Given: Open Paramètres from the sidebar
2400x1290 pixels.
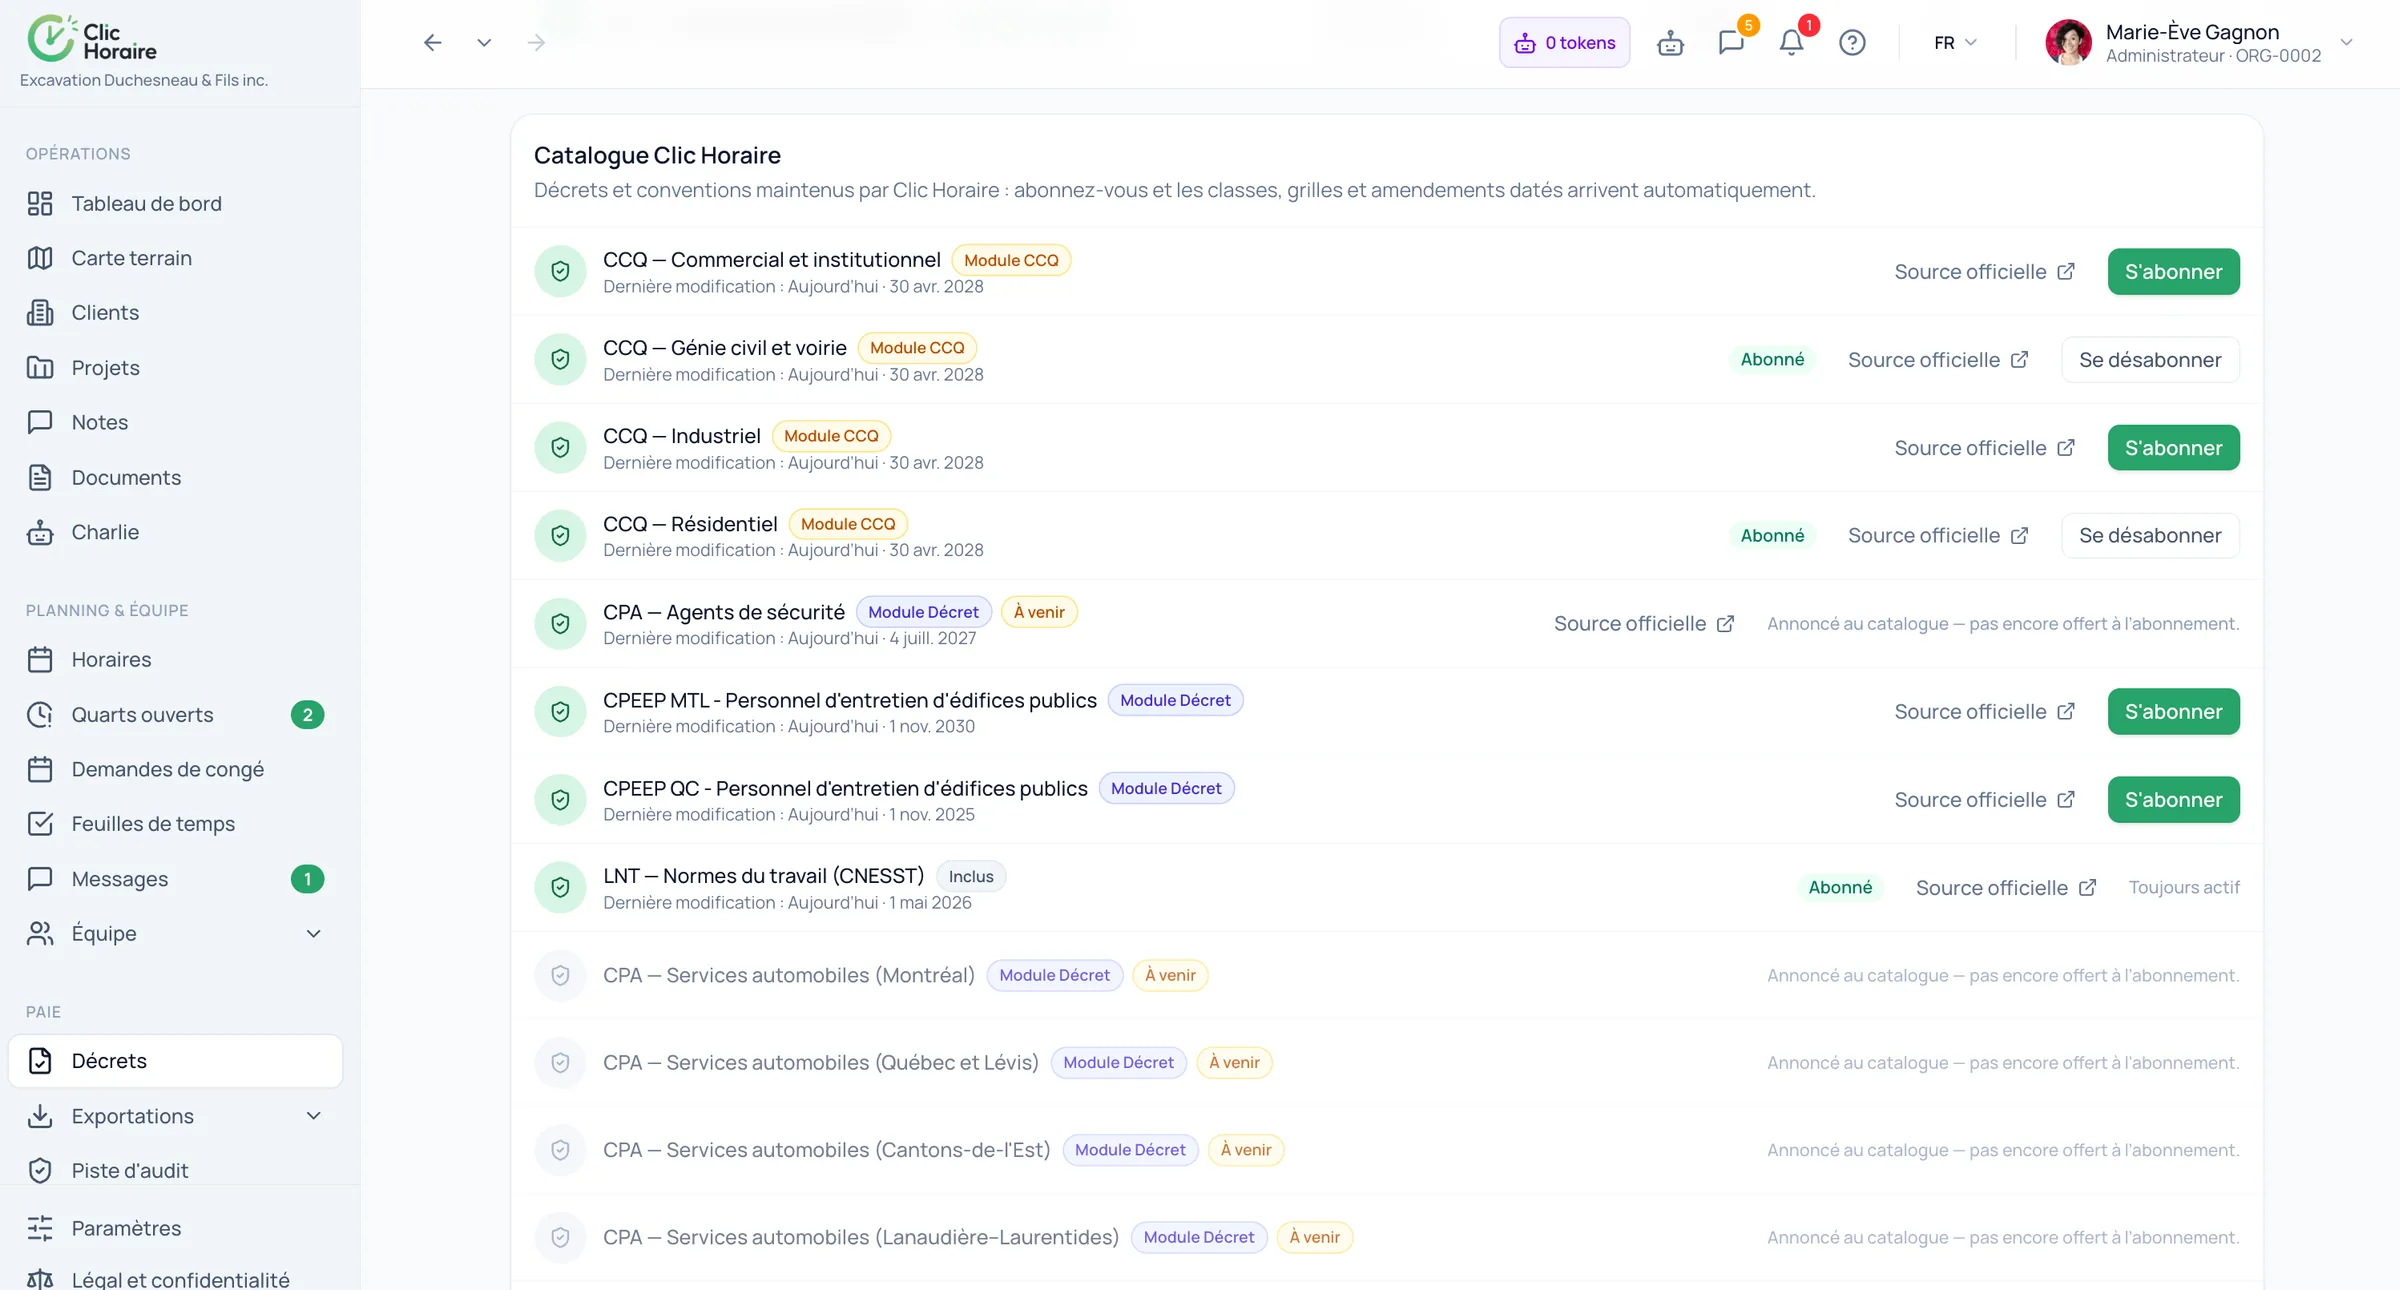Looking at the screenshot, I should (x=175, y=1228).
